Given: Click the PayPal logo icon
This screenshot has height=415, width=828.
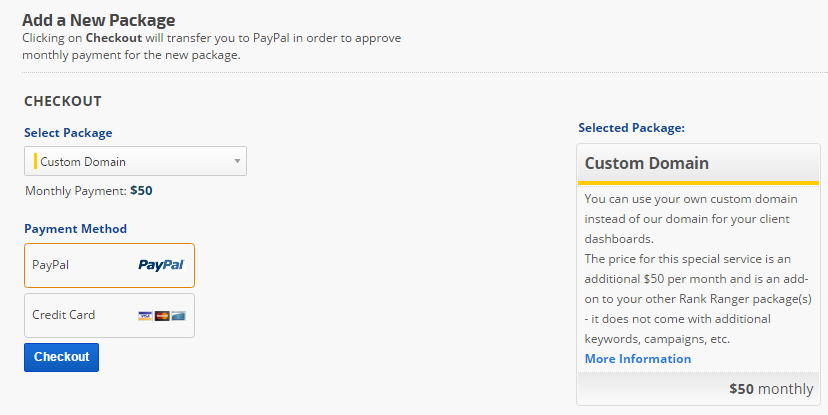Looking at the screenshot, I should click(x=160, y=265).
